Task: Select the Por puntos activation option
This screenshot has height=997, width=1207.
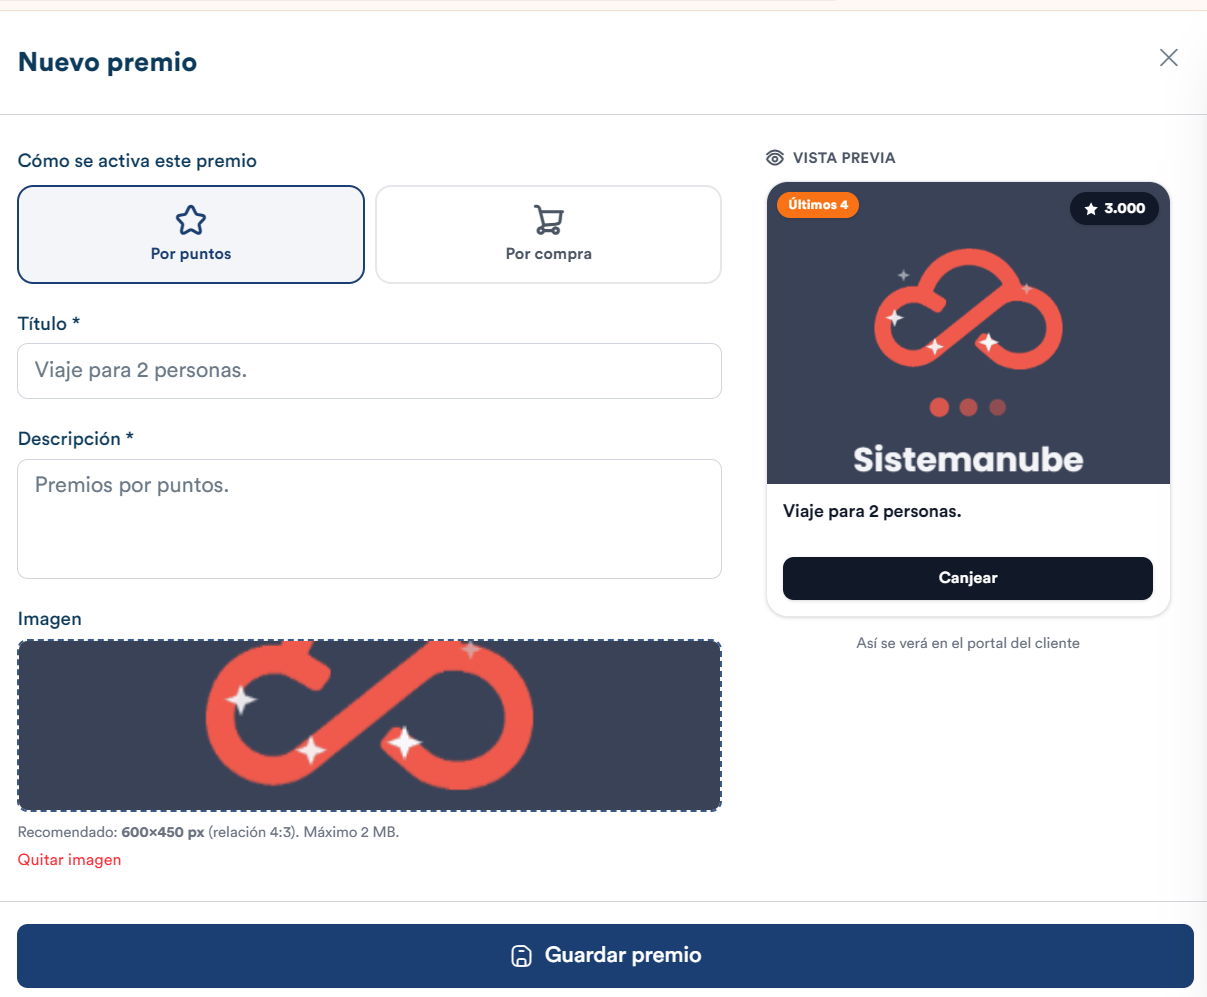Action: [x=191, y=234]
